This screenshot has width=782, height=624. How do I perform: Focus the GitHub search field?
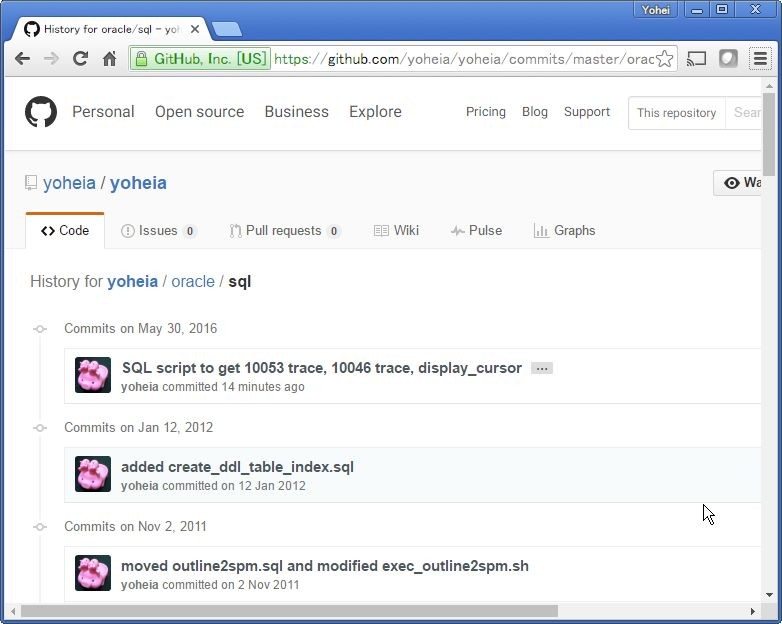tap(744, 113)
